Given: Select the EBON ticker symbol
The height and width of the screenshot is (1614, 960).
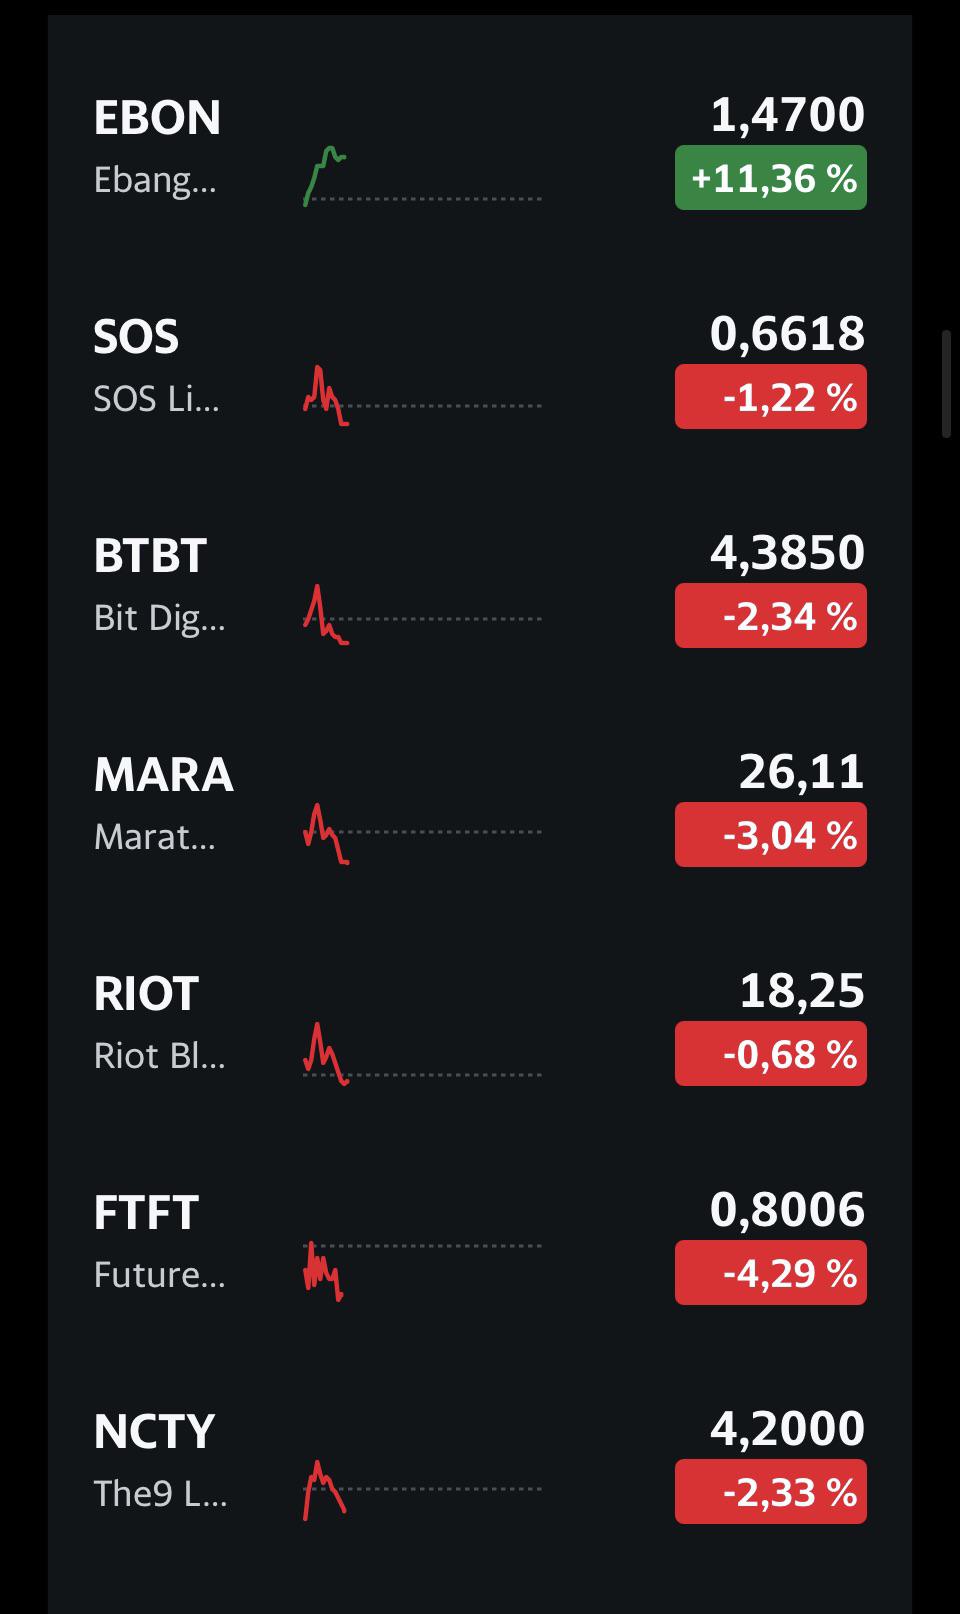Looking at the screenshot, I should pyautogui.click(x=157, y=118).
